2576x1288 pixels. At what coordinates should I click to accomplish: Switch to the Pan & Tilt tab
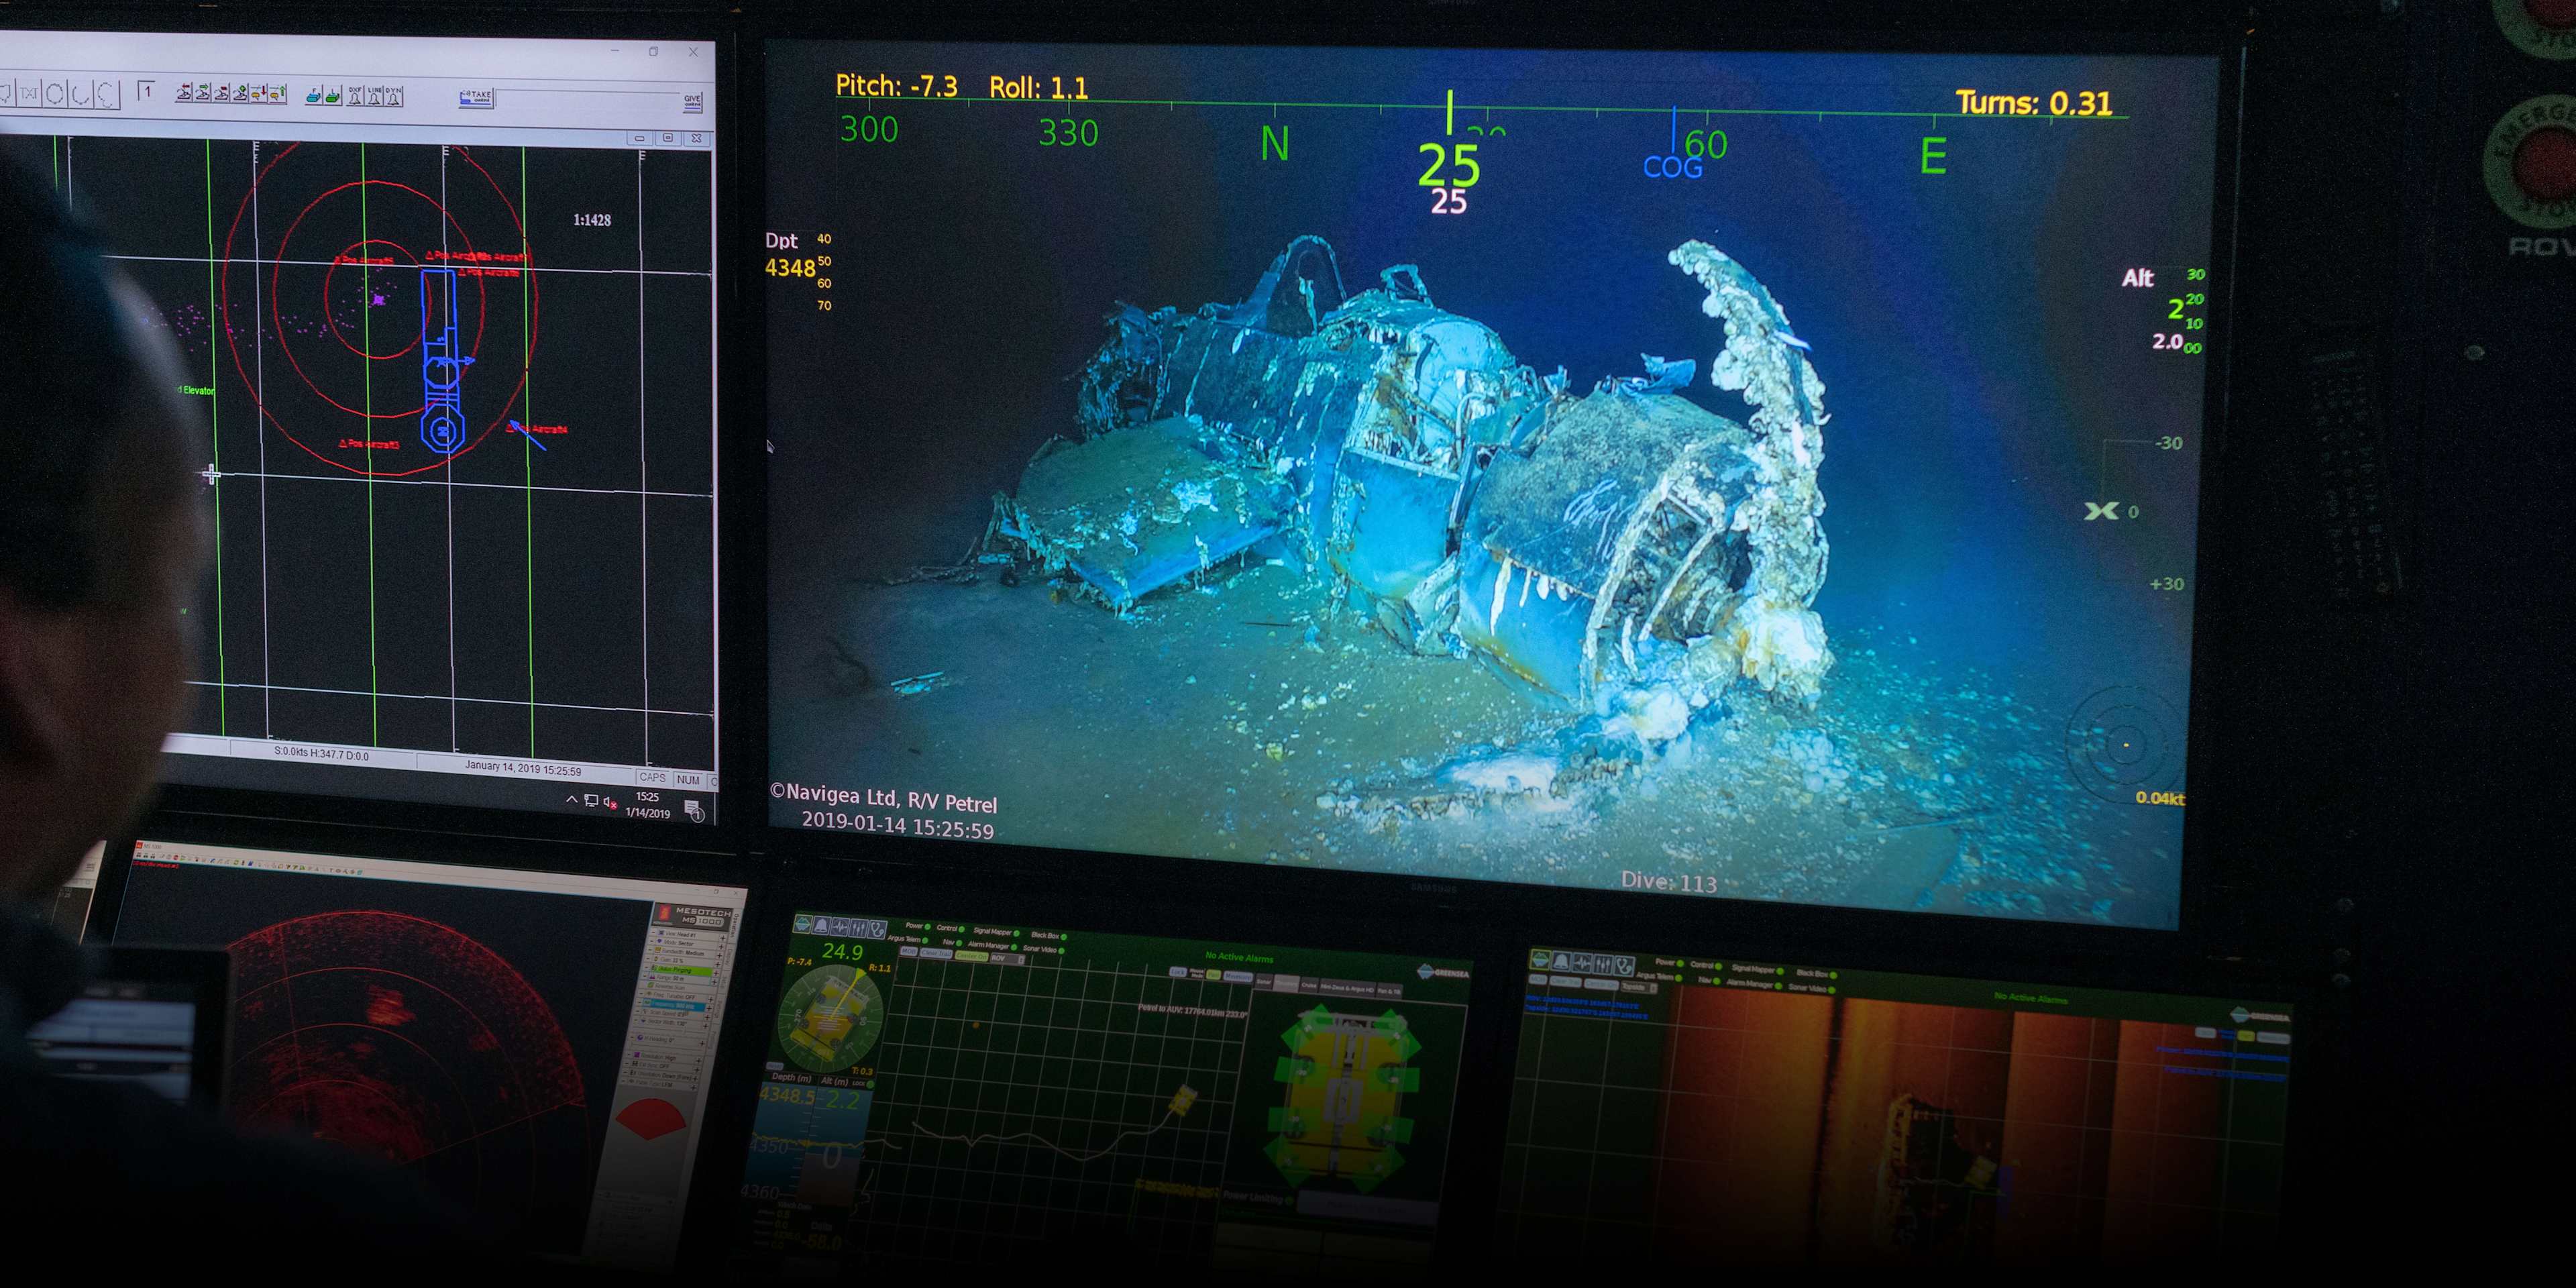tap(1389, 991)
